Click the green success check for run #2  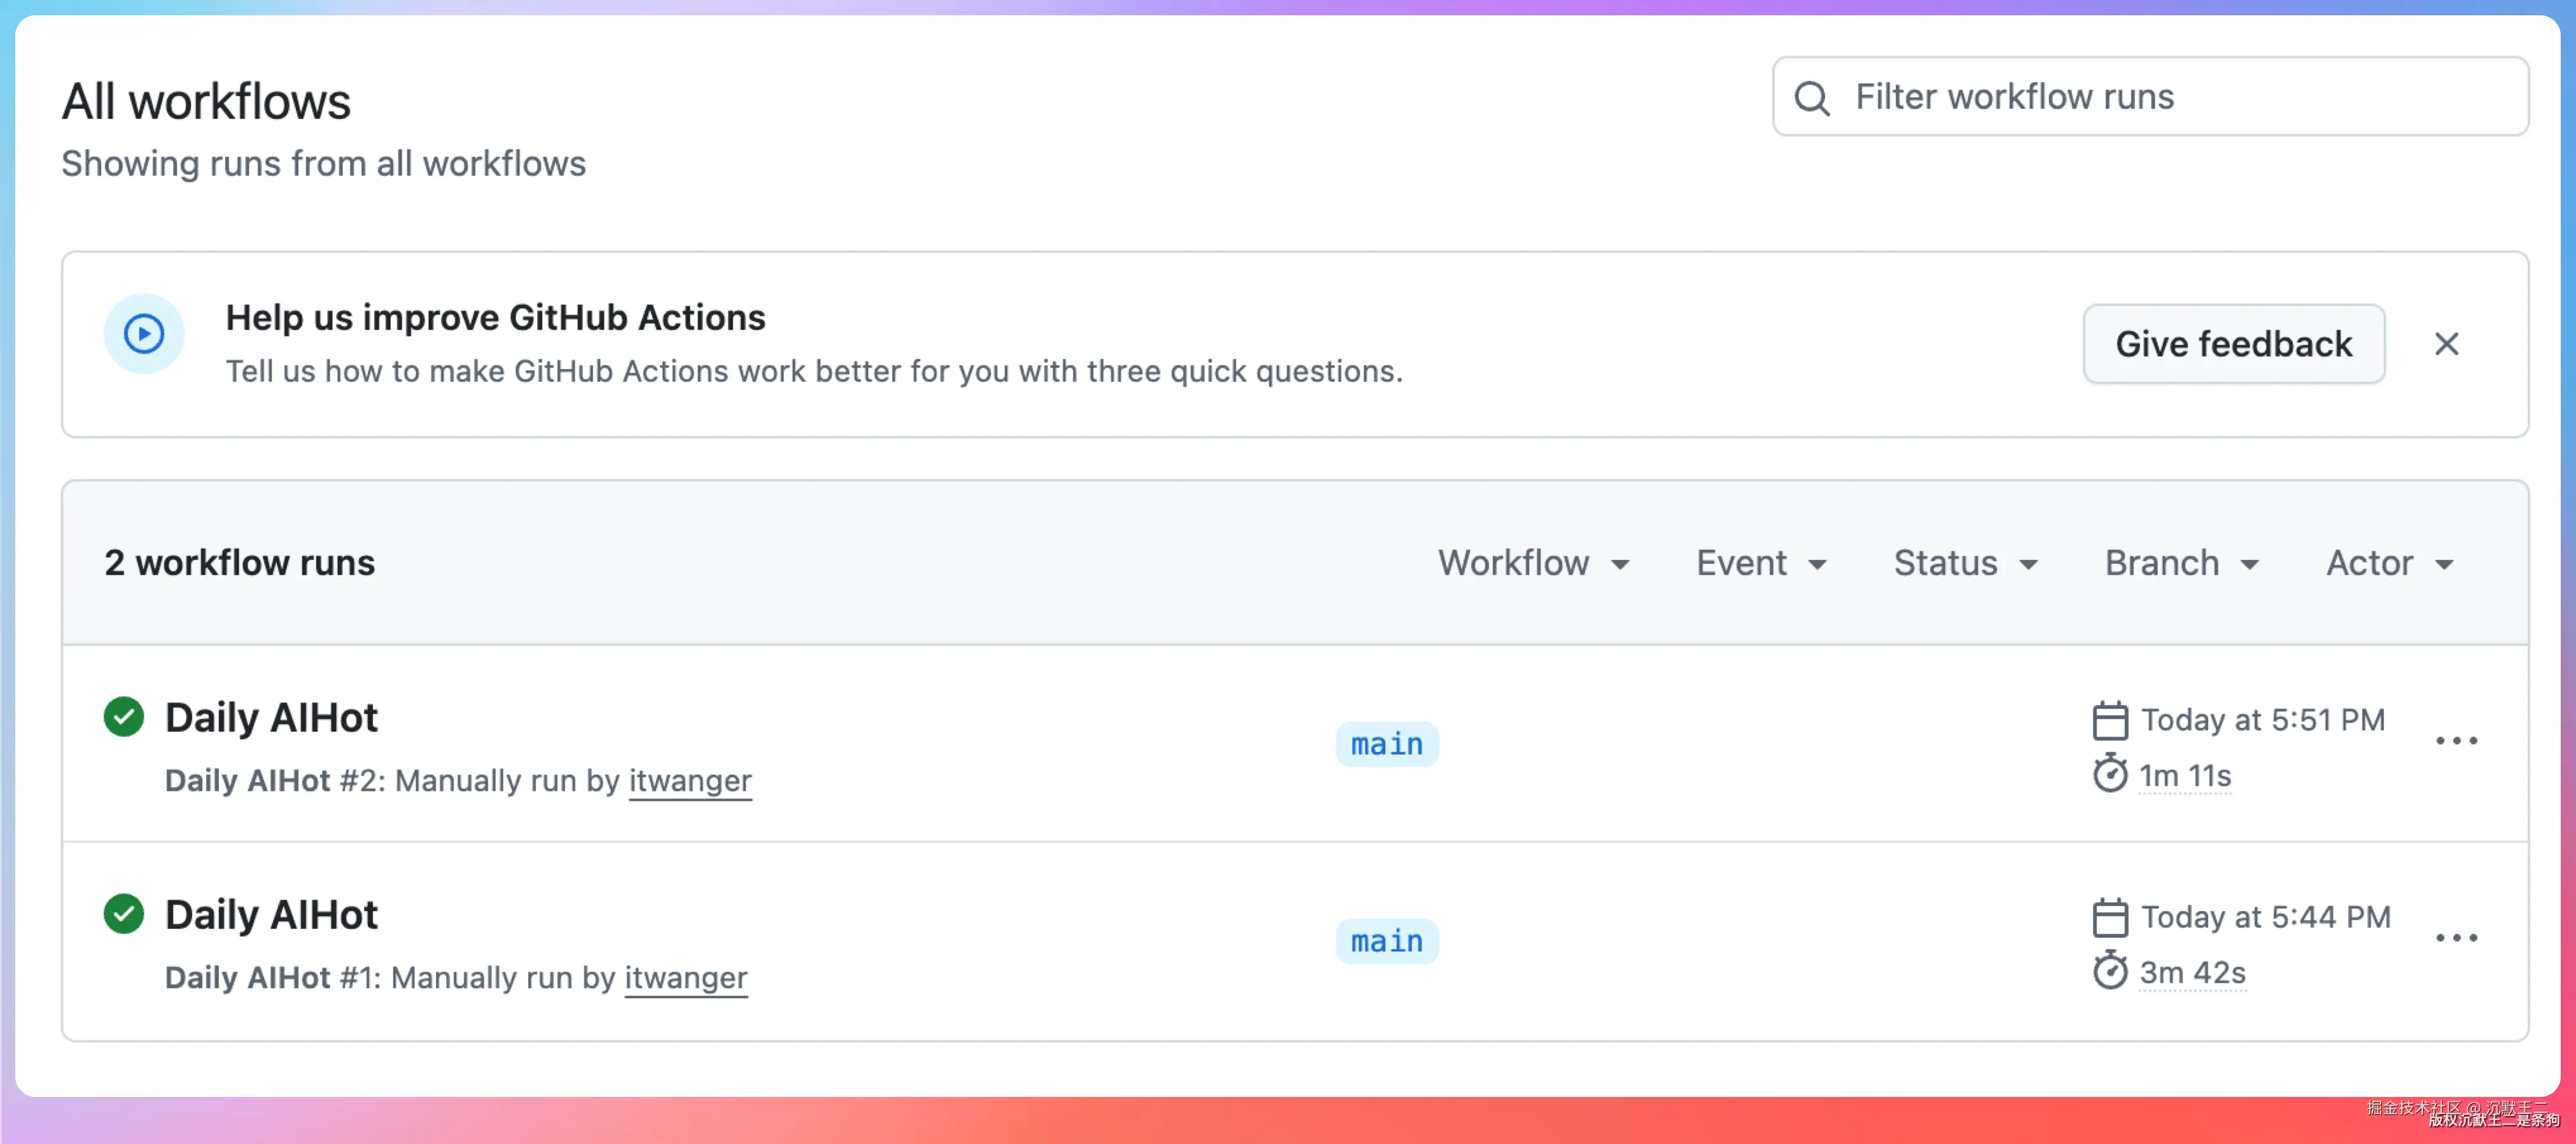pyautogui.click(x=124, y=716)
